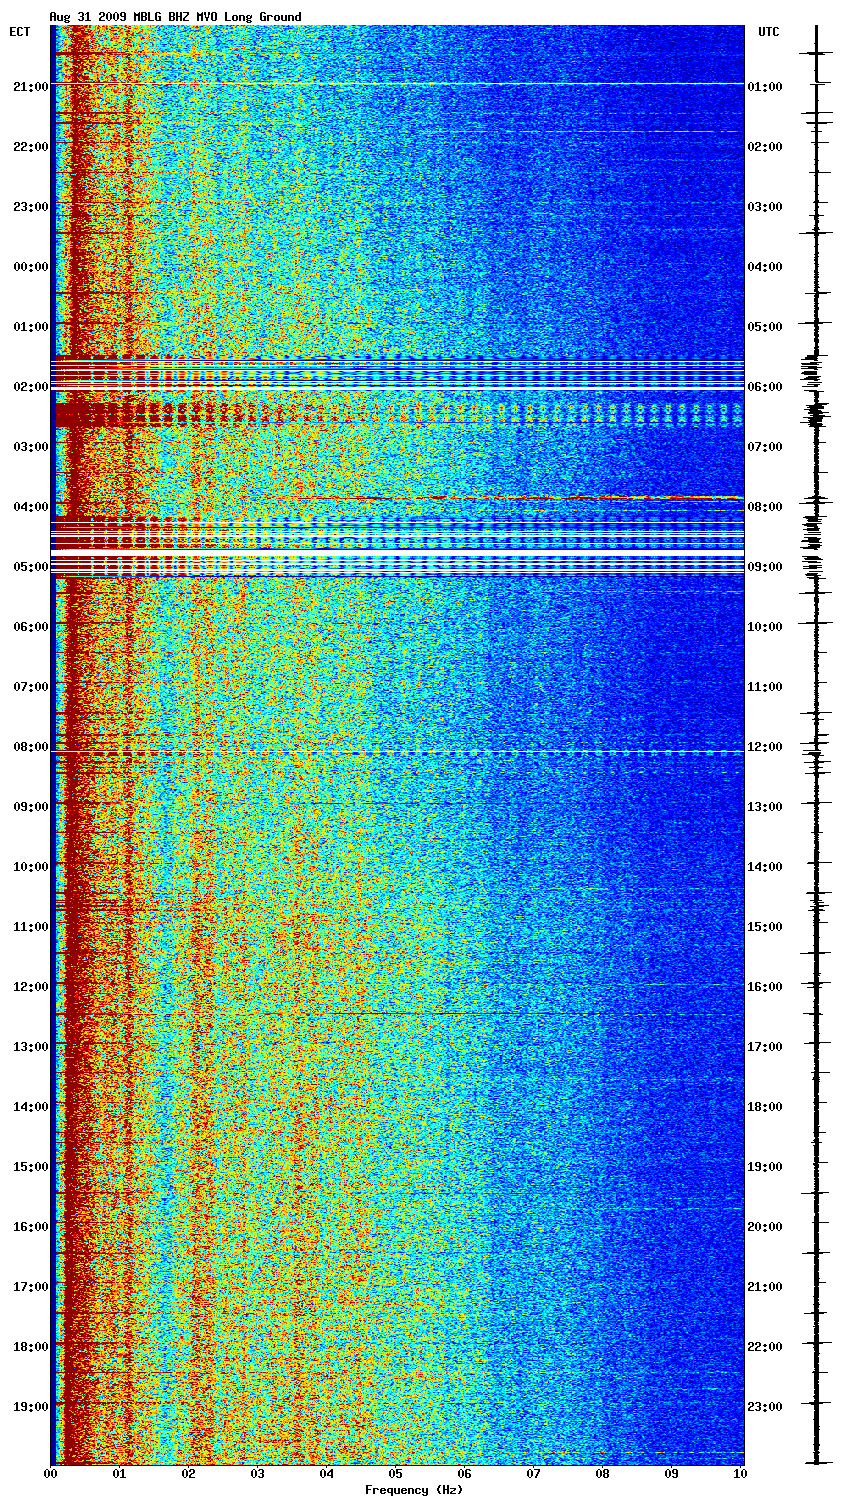Pick the 07:00 label on the ECT axis

[31, 687]
